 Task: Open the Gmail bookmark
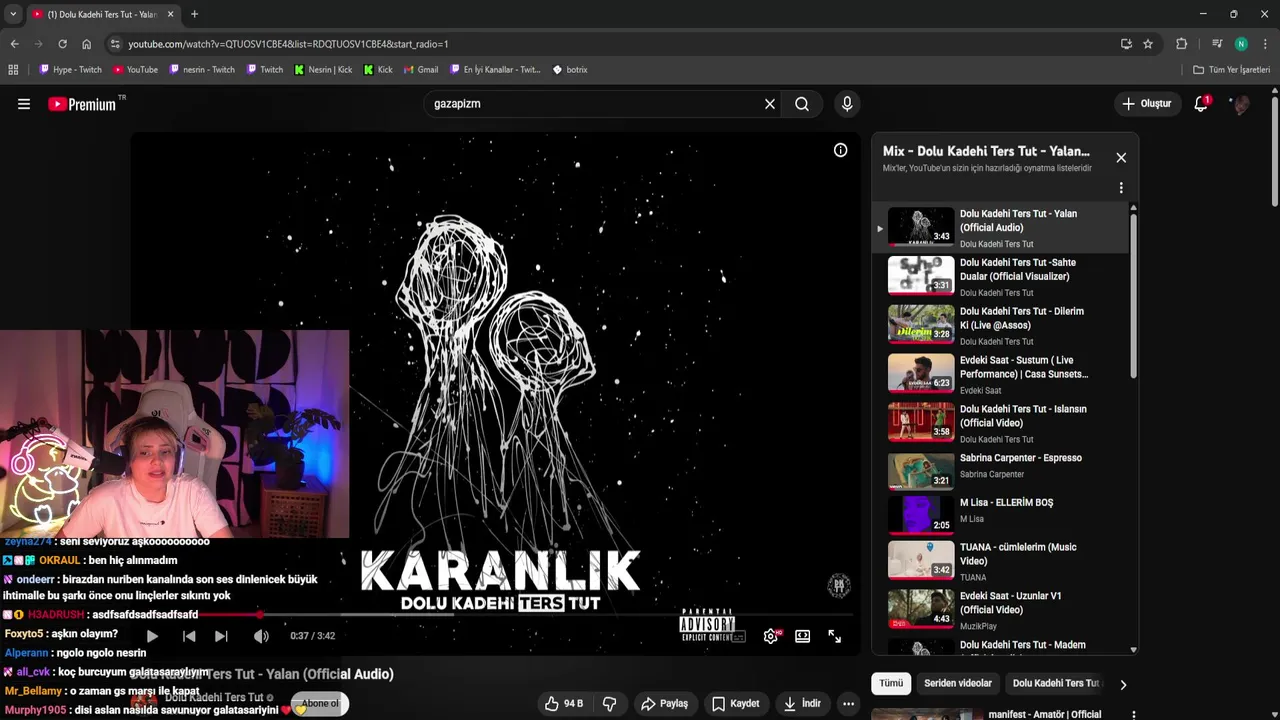tap(421, 70)
